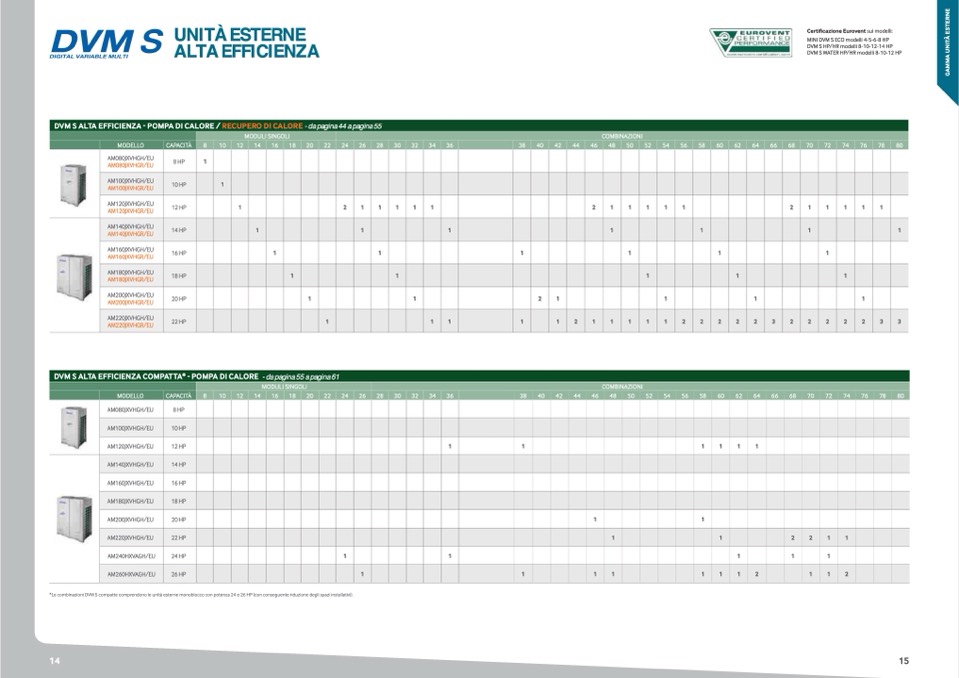This screenshot has width=959, height=678.
Task: Select the AM240HXVAGH/EU model row label
Action: 131,556
